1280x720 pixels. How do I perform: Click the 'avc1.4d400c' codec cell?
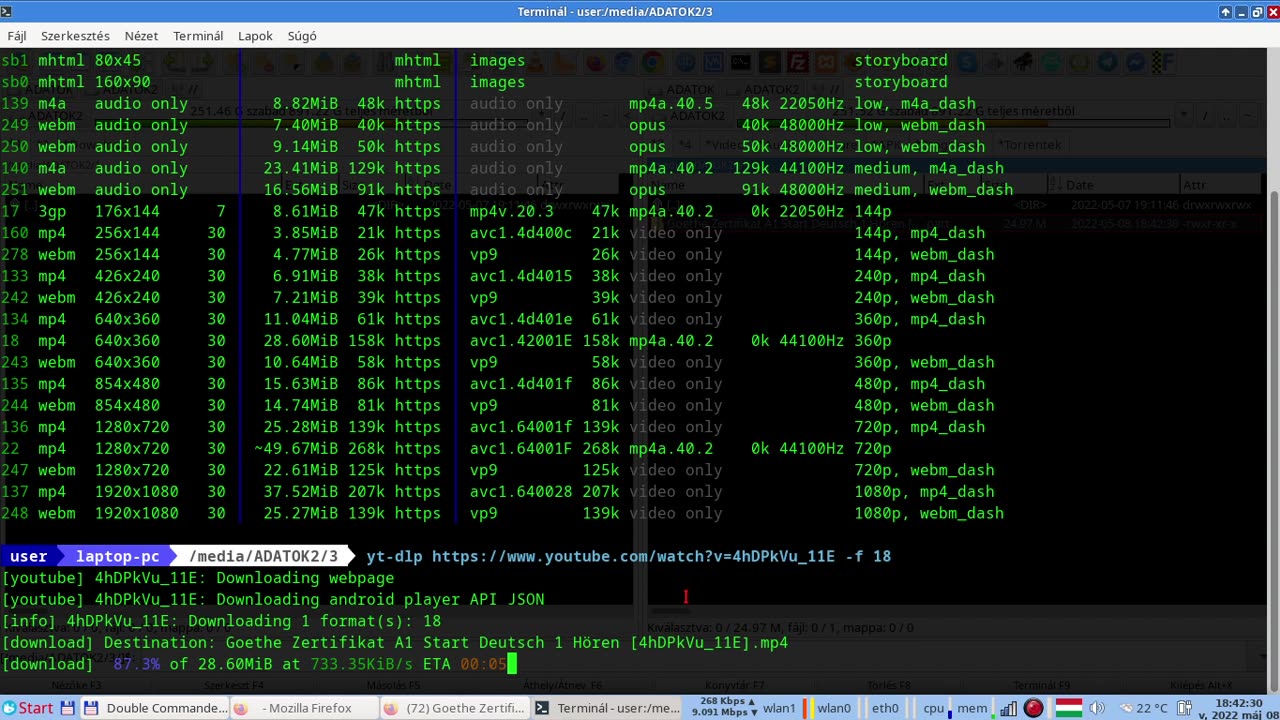pos(521,233)
